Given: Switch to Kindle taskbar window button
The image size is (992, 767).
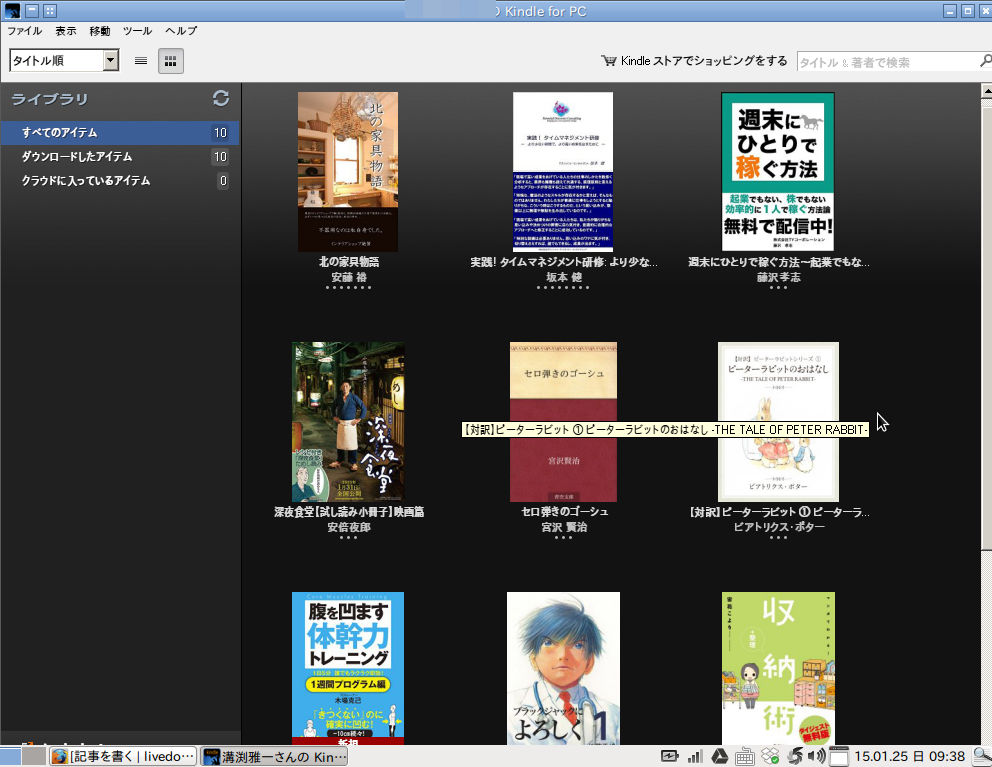Looking at the screenshot, I should pyautogui.click(x=274, y=756).
